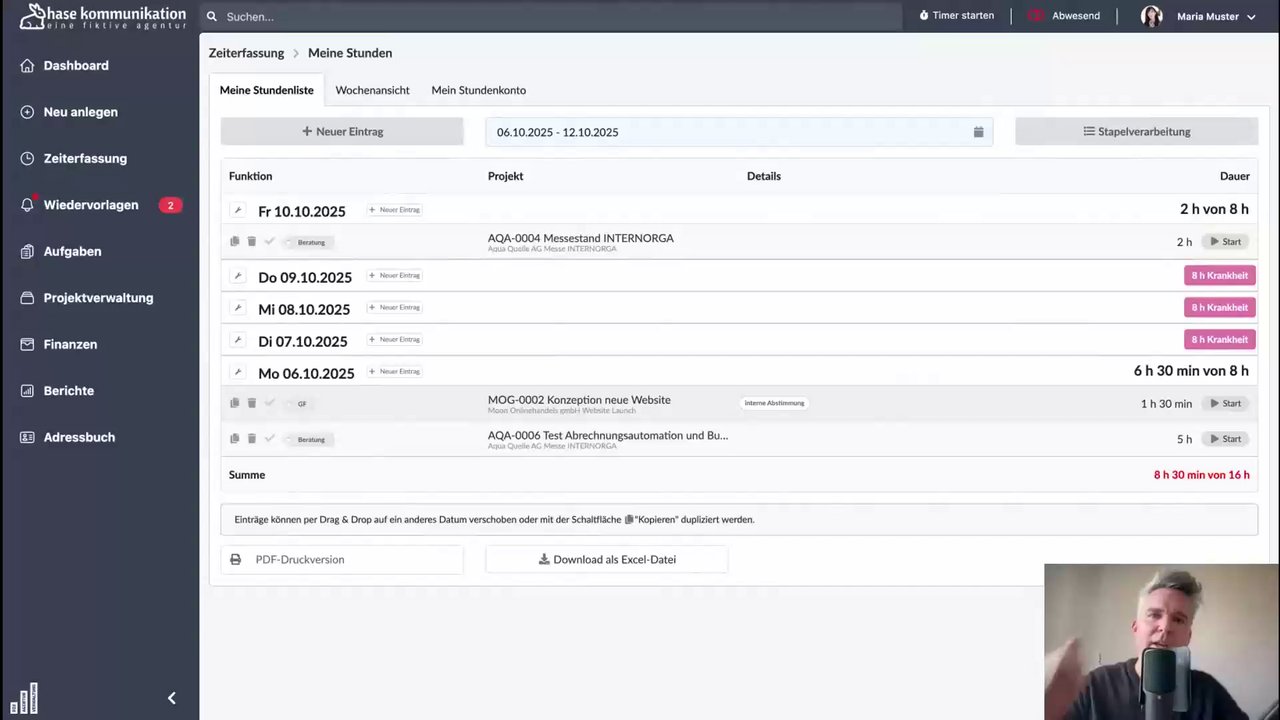Collapse the sidebar with the chevron arrow
The width and height of the screenshot is (1280, 720).
coord(171,698)
